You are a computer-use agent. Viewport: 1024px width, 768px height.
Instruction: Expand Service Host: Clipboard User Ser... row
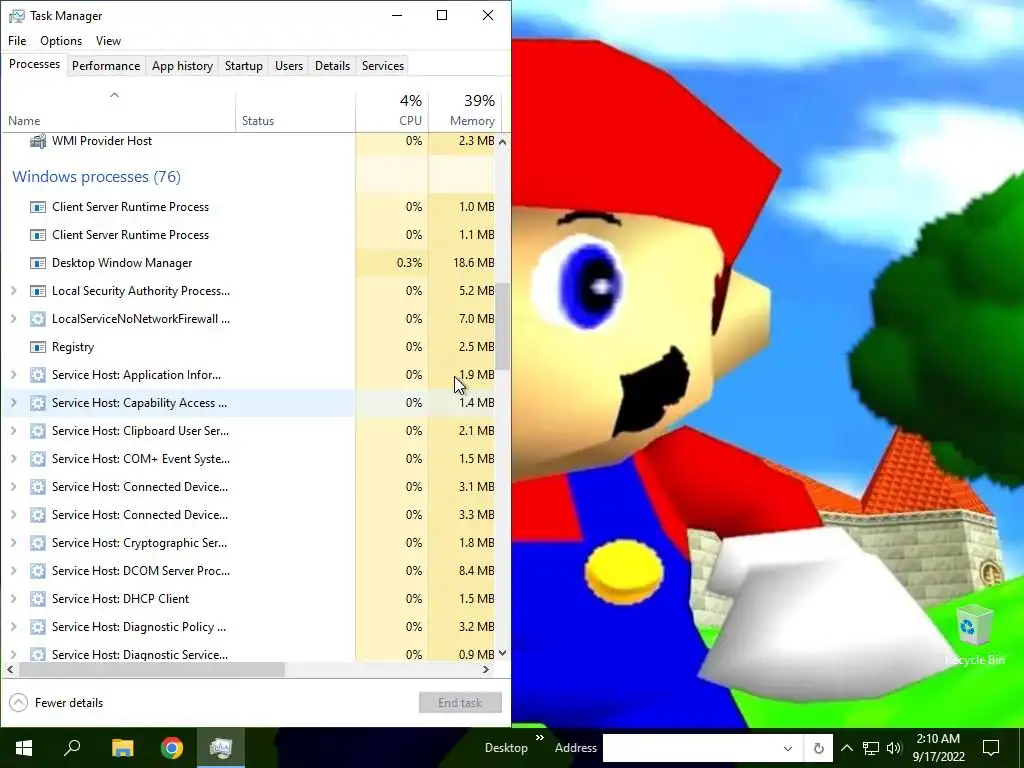click(x=13, y=431)
